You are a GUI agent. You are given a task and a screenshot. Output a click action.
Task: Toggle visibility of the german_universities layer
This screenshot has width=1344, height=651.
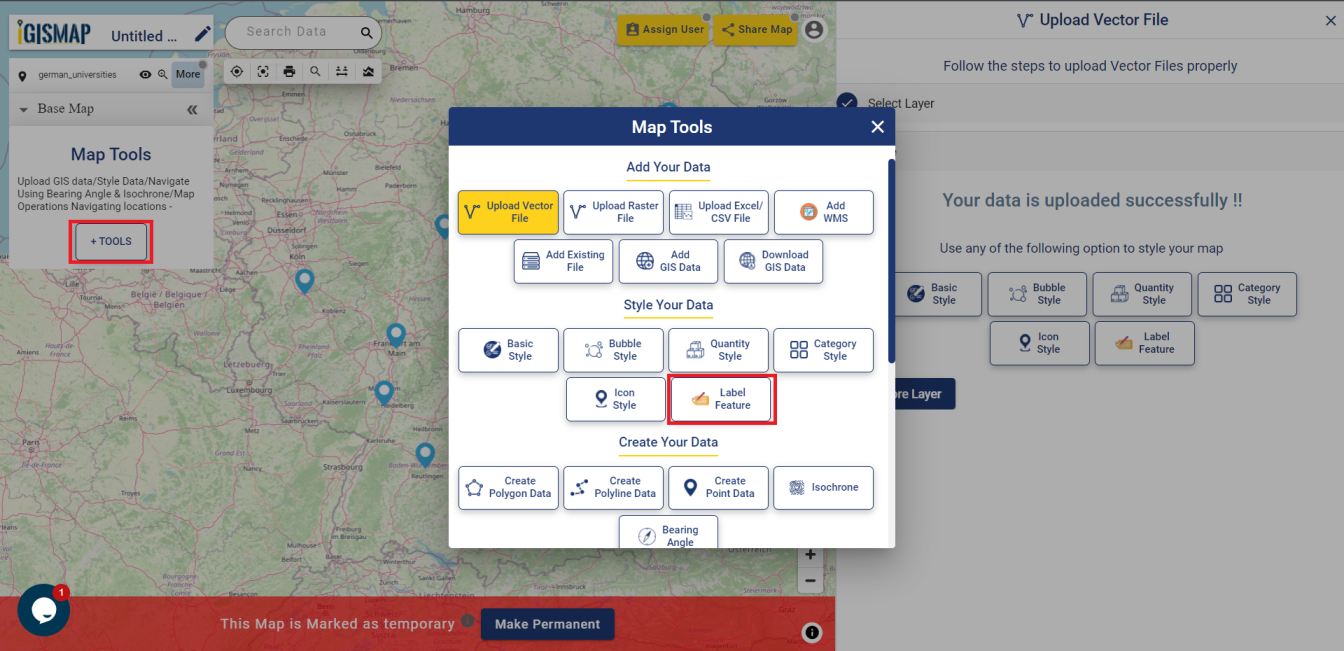[144, 73]
